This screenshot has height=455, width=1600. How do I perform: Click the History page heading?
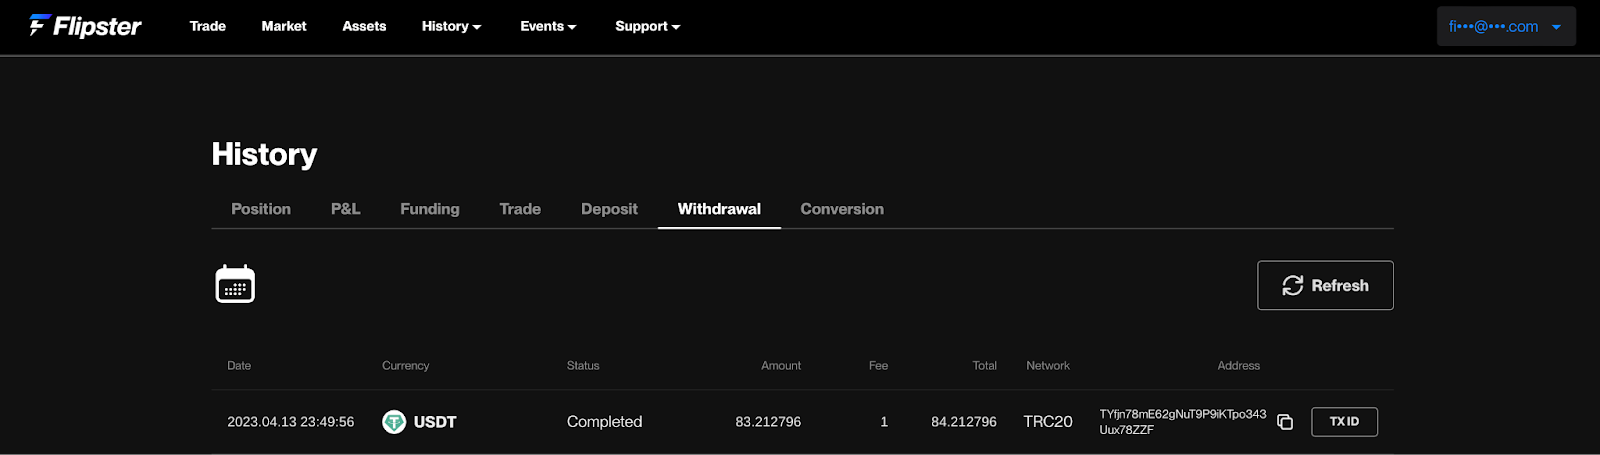click(264, 154)
